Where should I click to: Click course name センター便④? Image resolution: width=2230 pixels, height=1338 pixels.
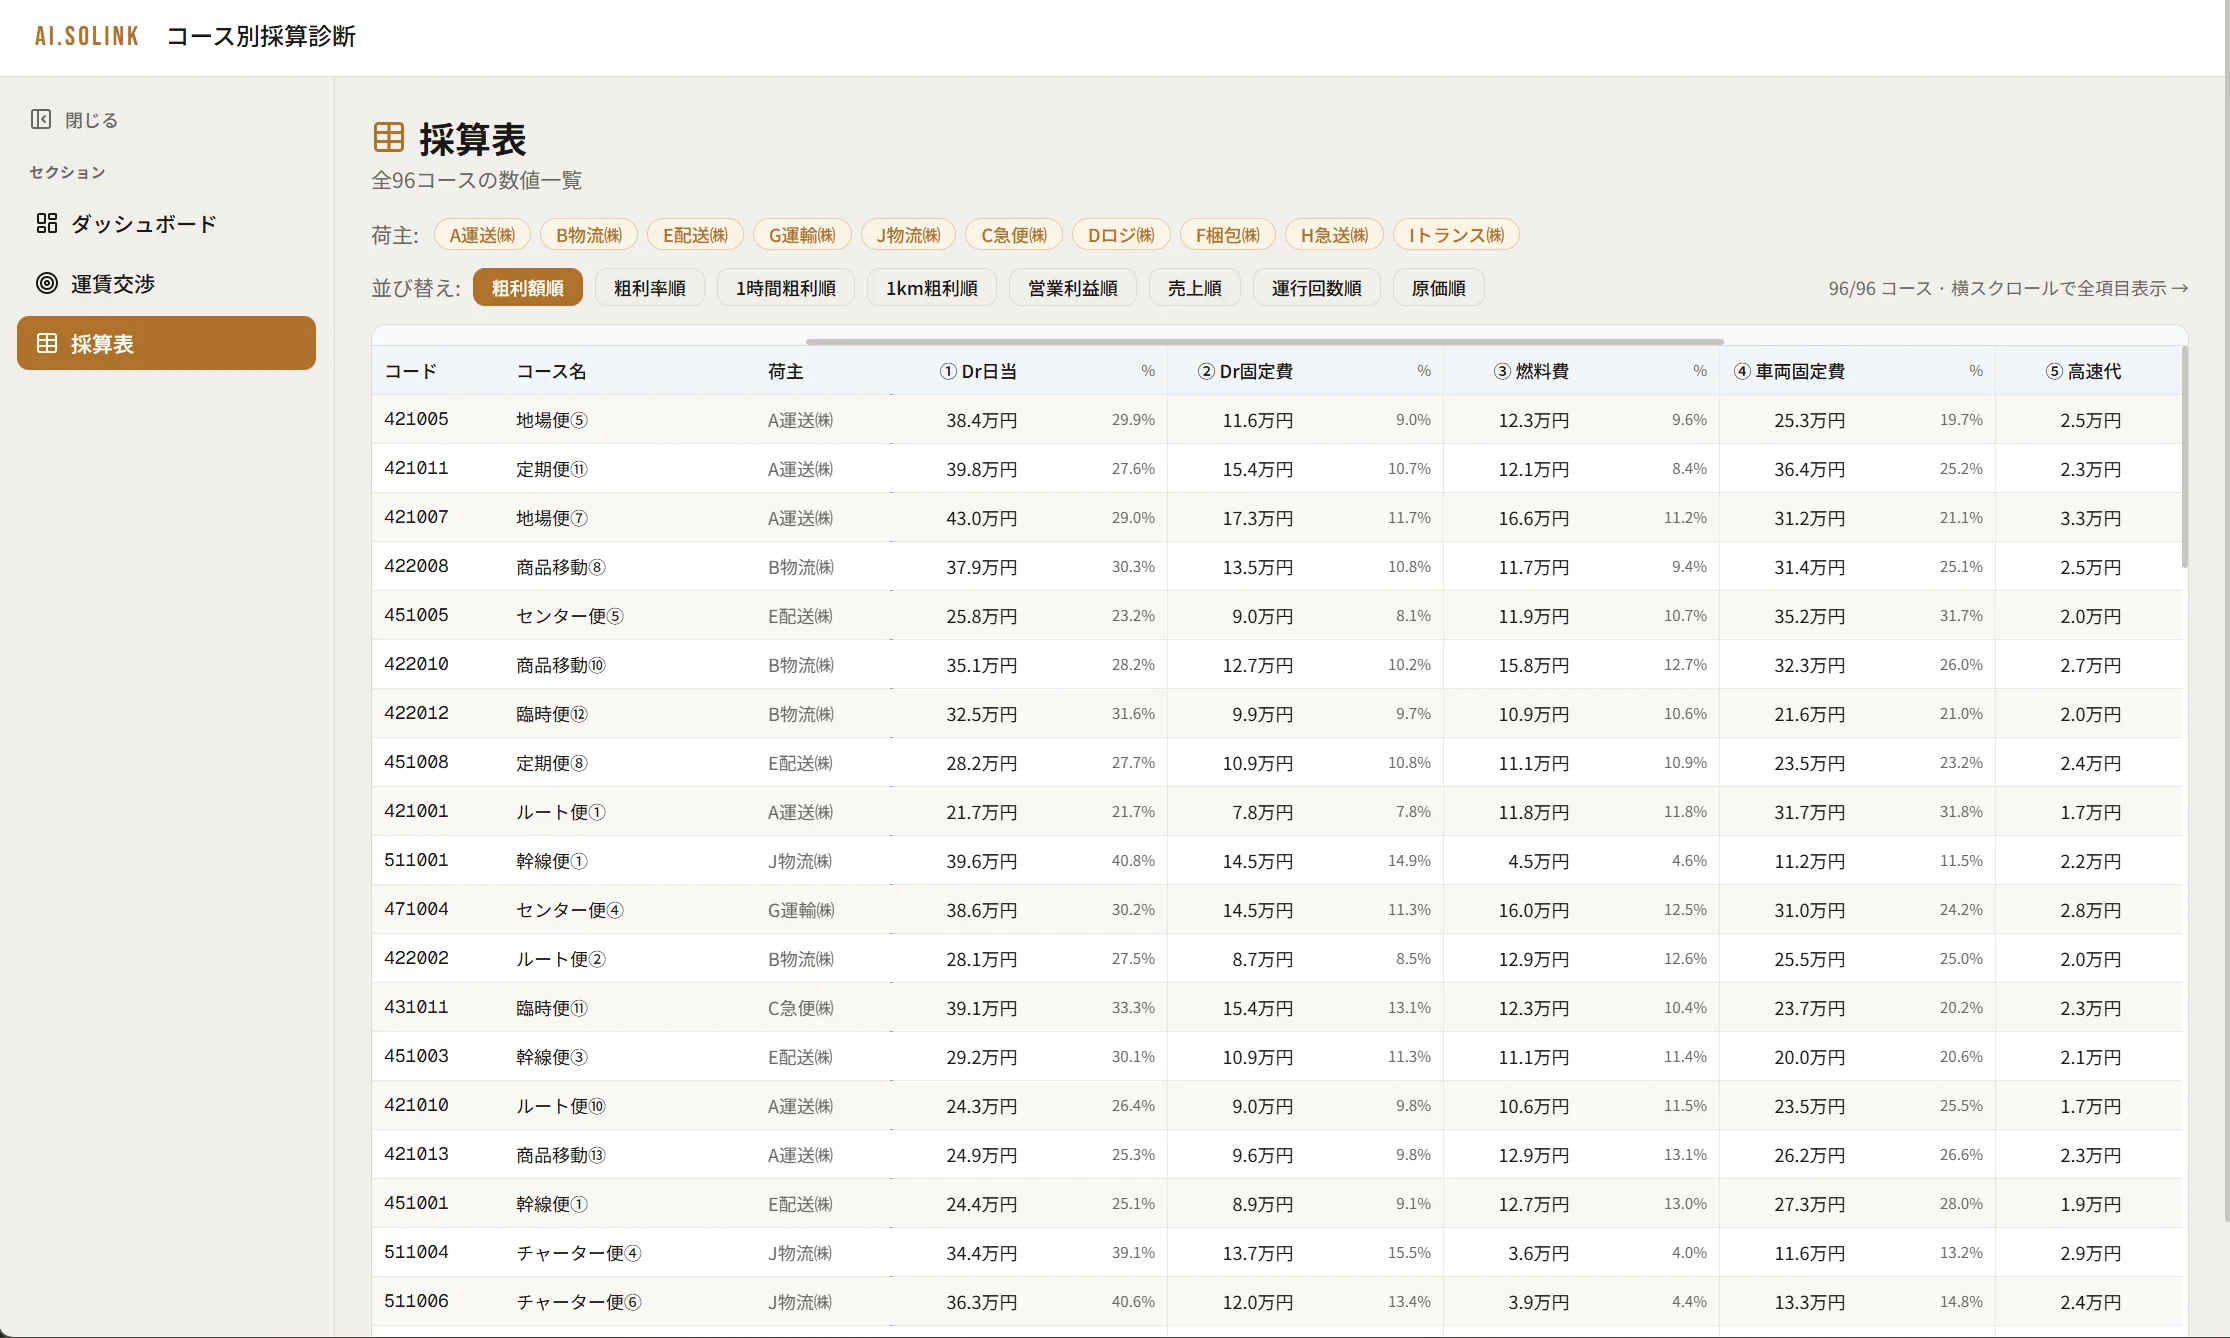[570, 910]
